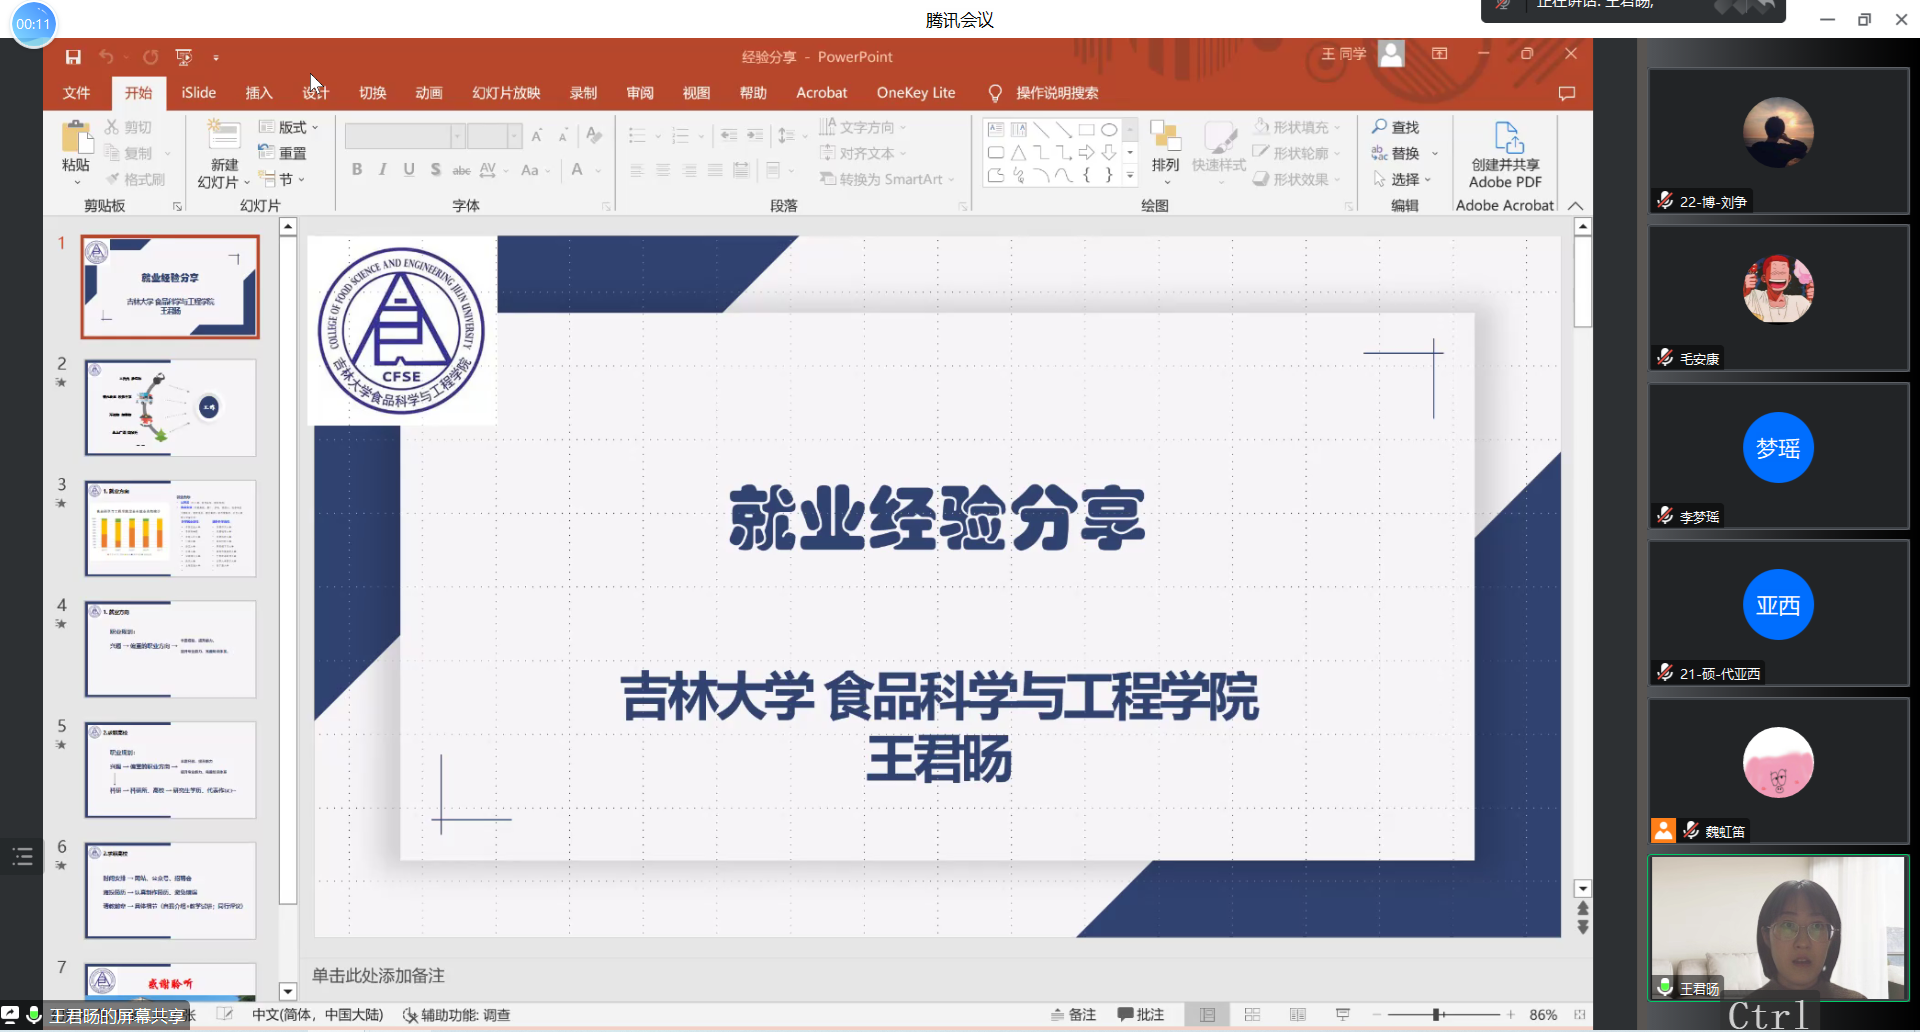Screen dimensions: 1920x1032
Task: Switch to Normal view button
Action: pyautogui.click(x=1207, y=1015)
